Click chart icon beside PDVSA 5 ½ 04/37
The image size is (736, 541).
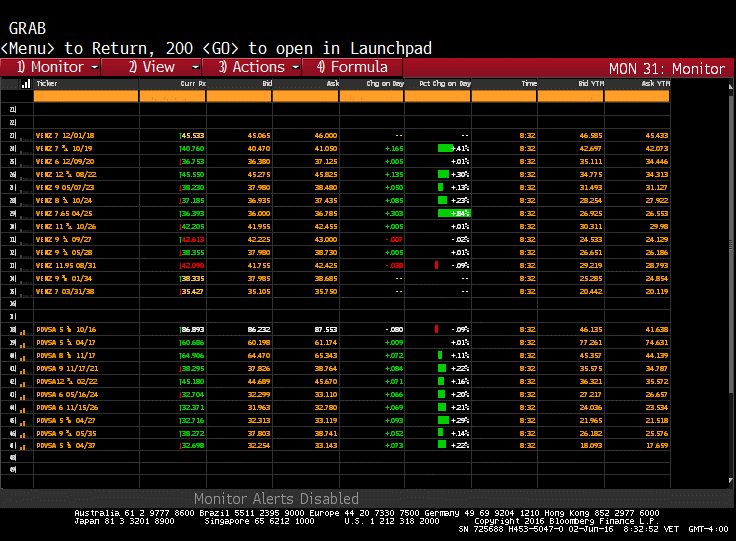(26, 446)
